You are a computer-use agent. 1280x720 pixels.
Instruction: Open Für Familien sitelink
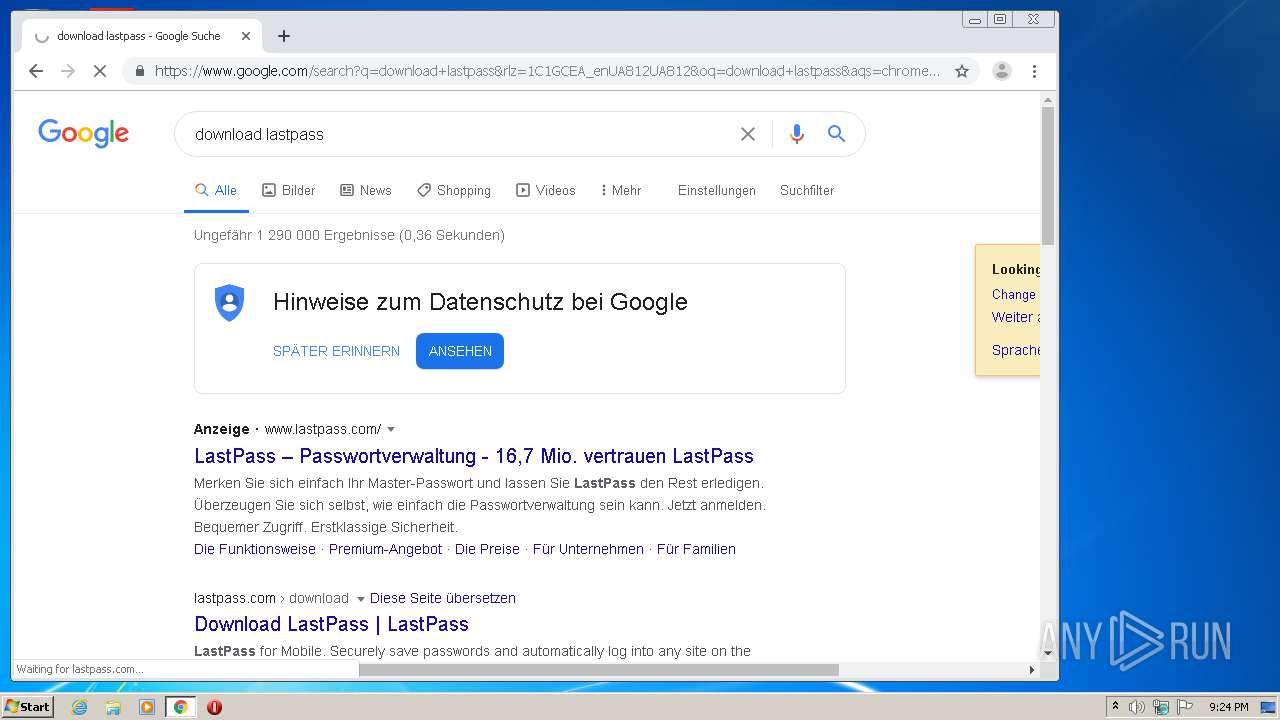696,549
